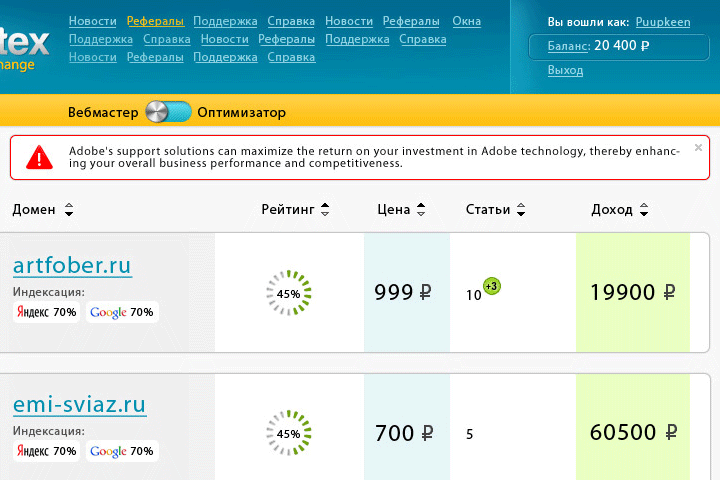The image size is (720, 480).
Task: Click the green +3 badge for artfober.ru
Action: [x=492, y=287]
